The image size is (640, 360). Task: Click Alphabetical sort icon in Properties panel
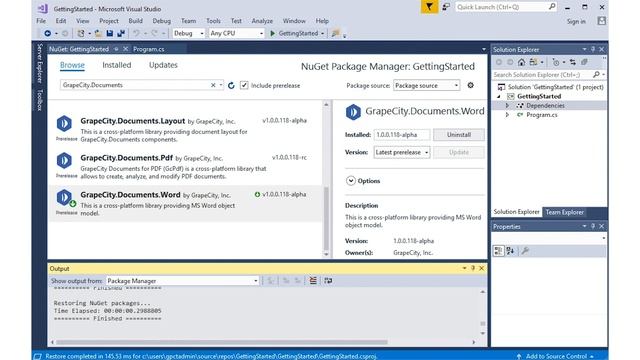(510, 251)
